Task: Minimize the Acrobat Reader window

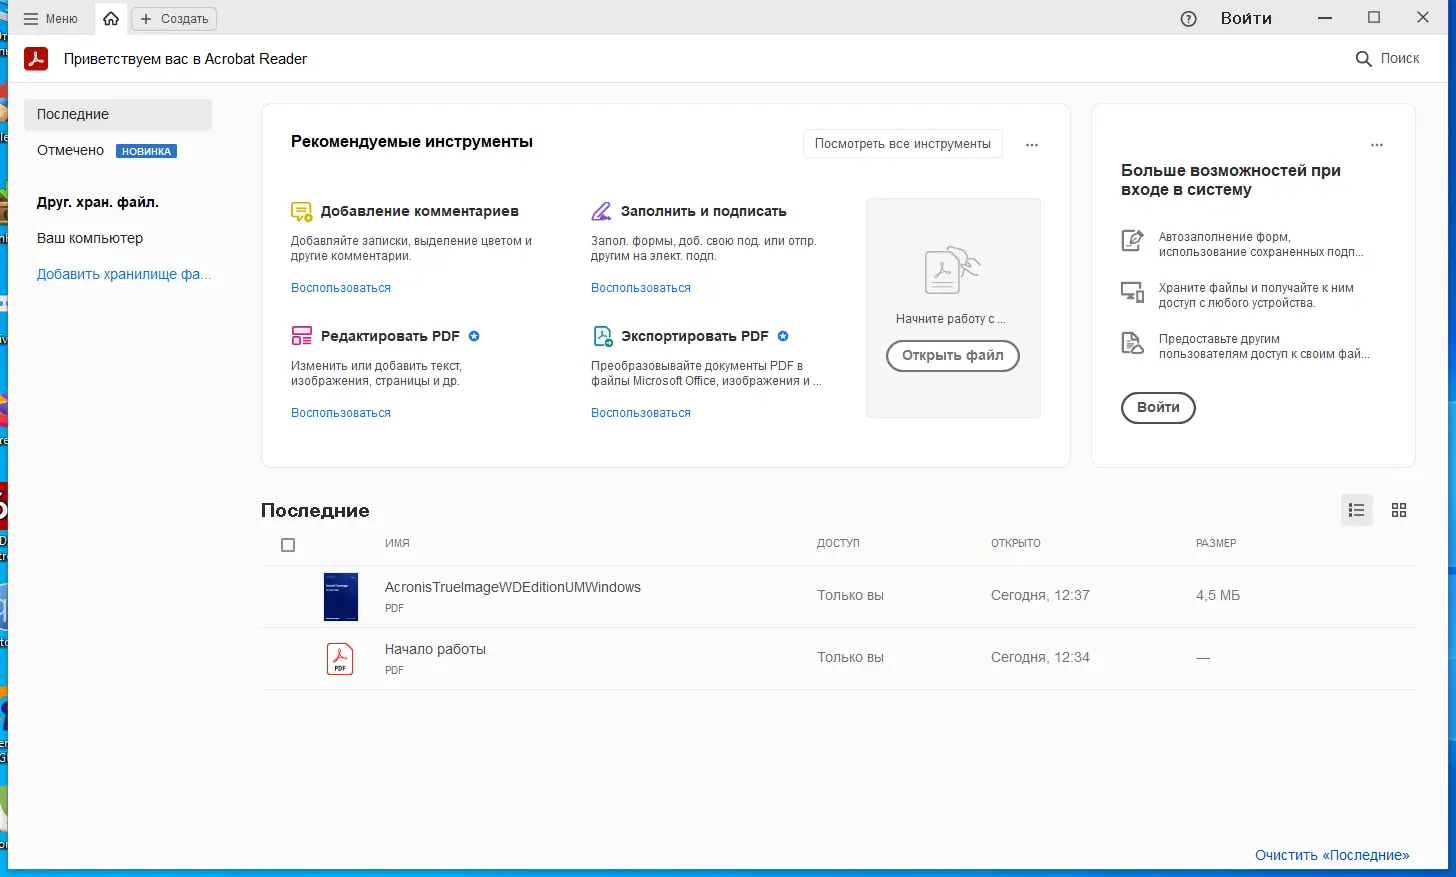Action: pyautogui.click(x=1325, y=18)
